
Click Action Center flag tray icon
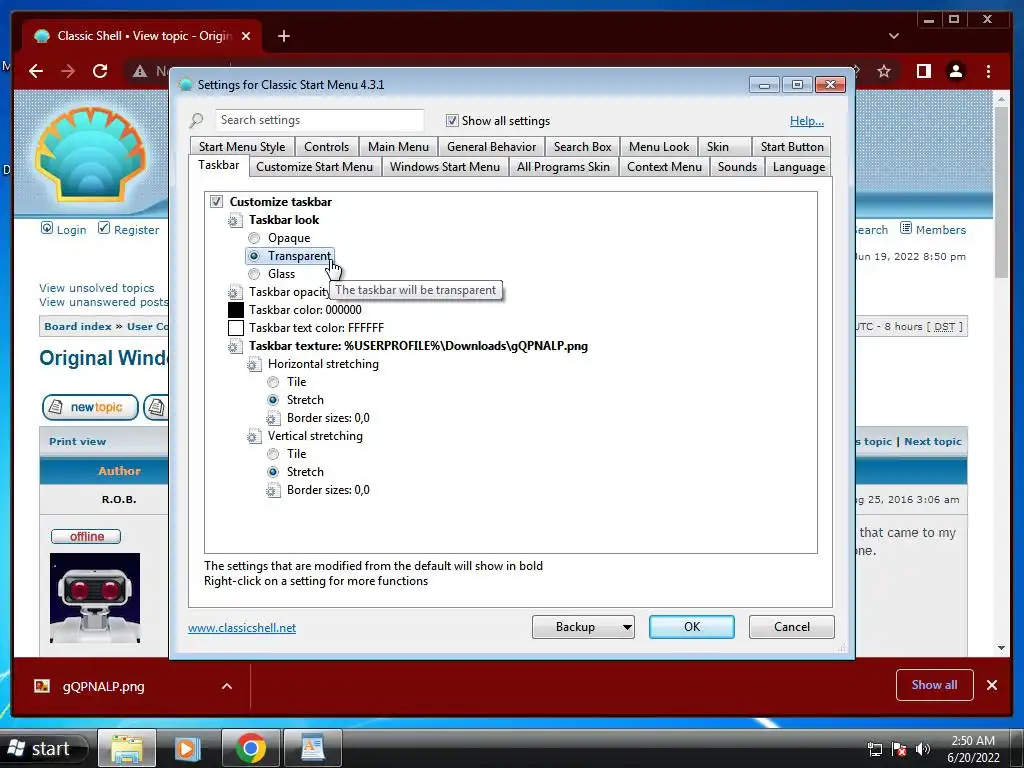click(899, 749)
